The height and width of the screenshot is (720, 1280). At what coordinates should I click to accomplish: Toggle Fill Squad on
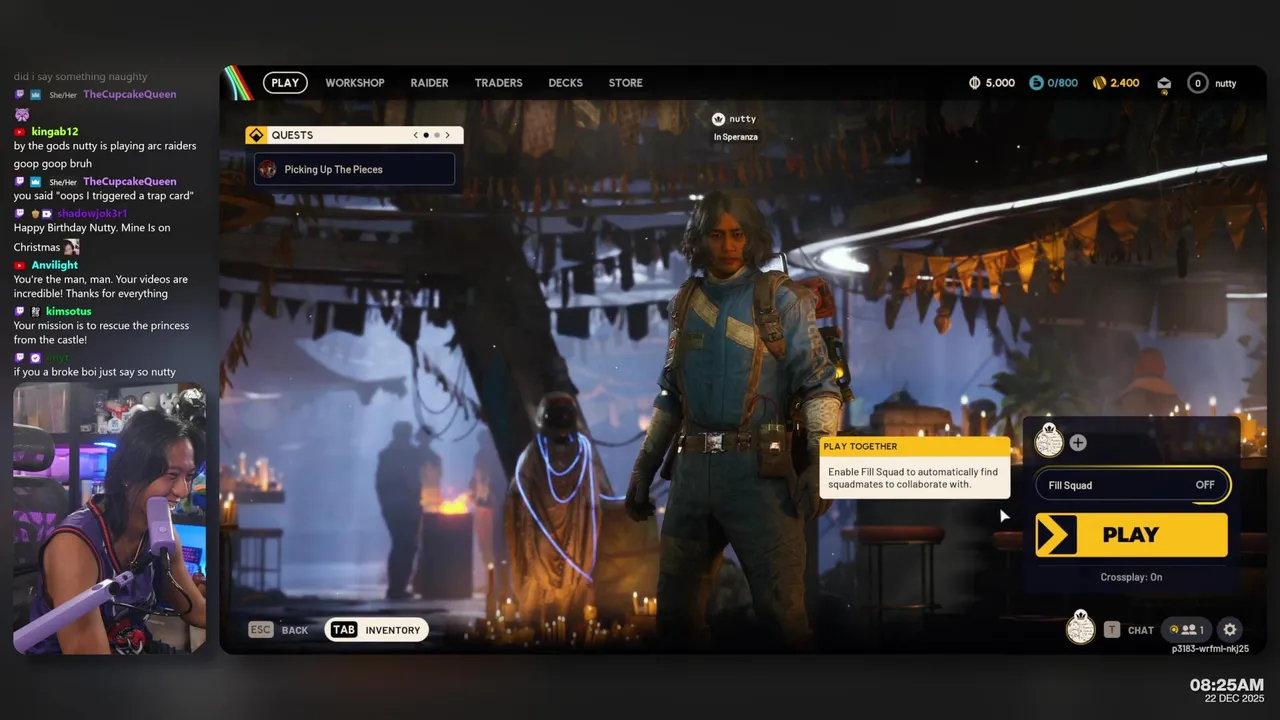1132,485
